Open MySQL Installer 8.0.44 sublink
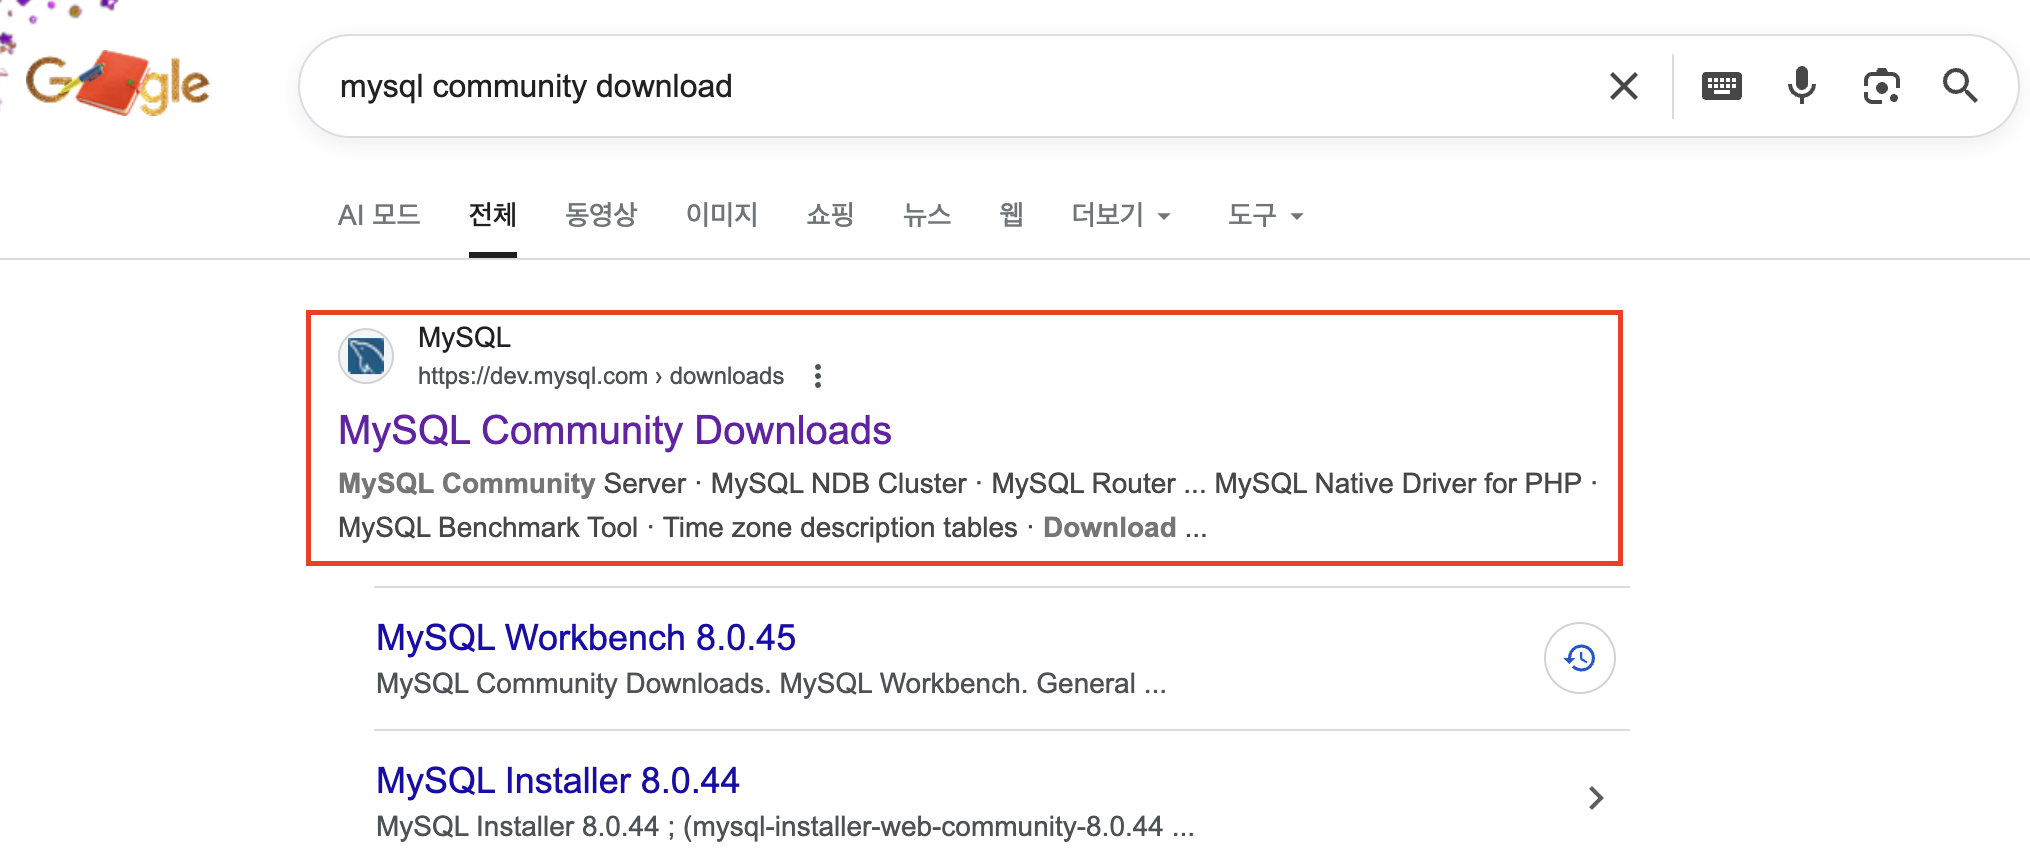The image size is (2030, 856). [558, 781]
